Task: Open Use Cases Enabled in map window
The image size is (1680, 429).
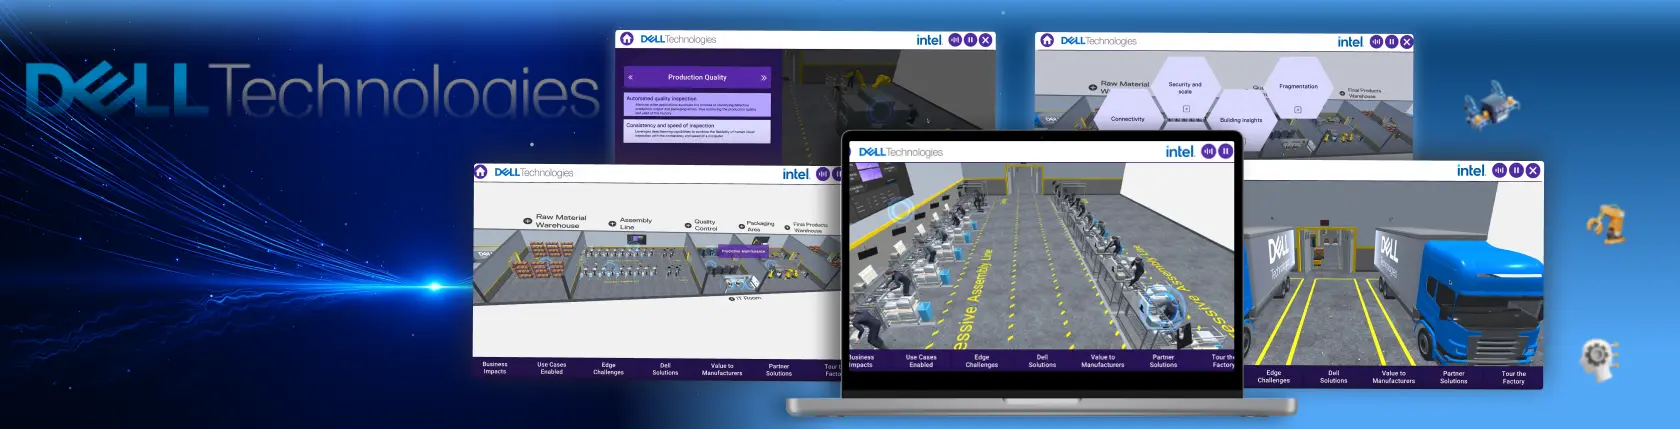Action: (551, 368)
